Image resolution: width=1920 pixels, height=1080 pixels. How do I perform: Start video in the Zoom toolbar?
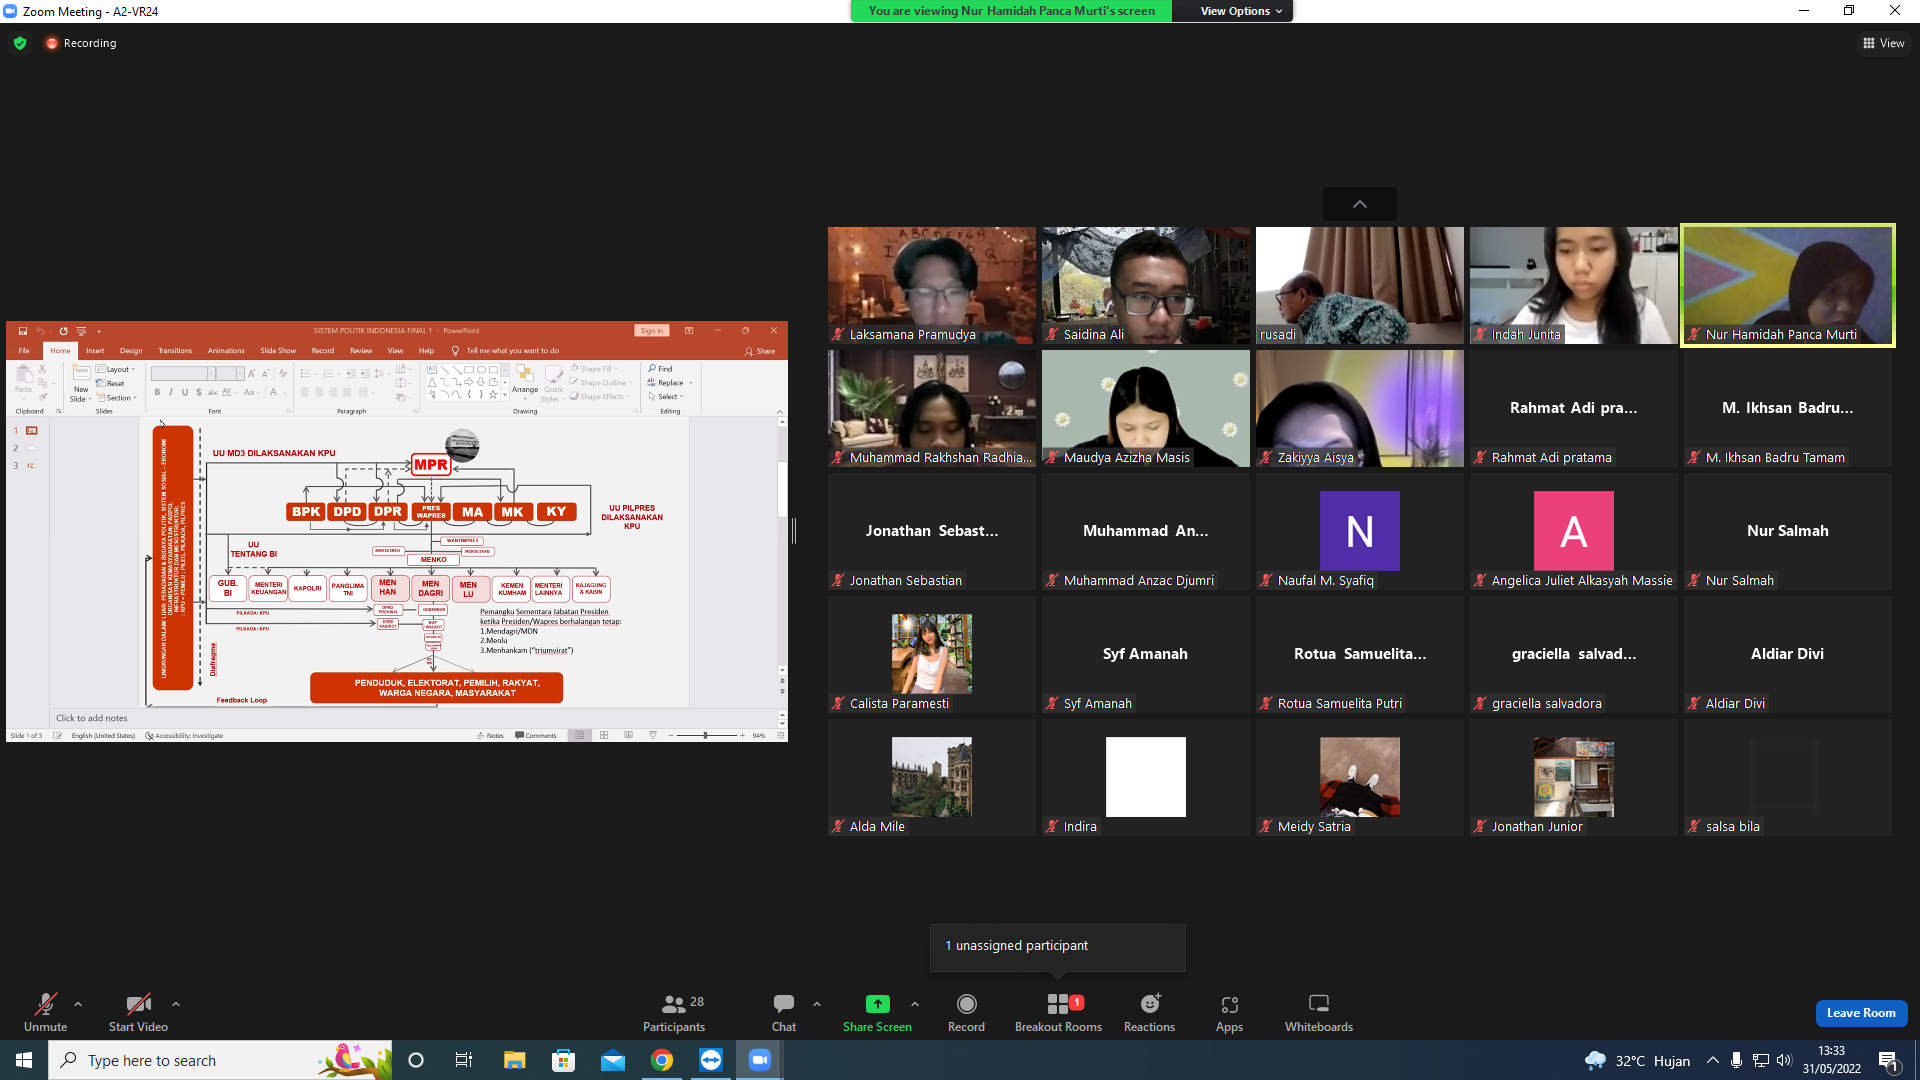point(138,1012)
